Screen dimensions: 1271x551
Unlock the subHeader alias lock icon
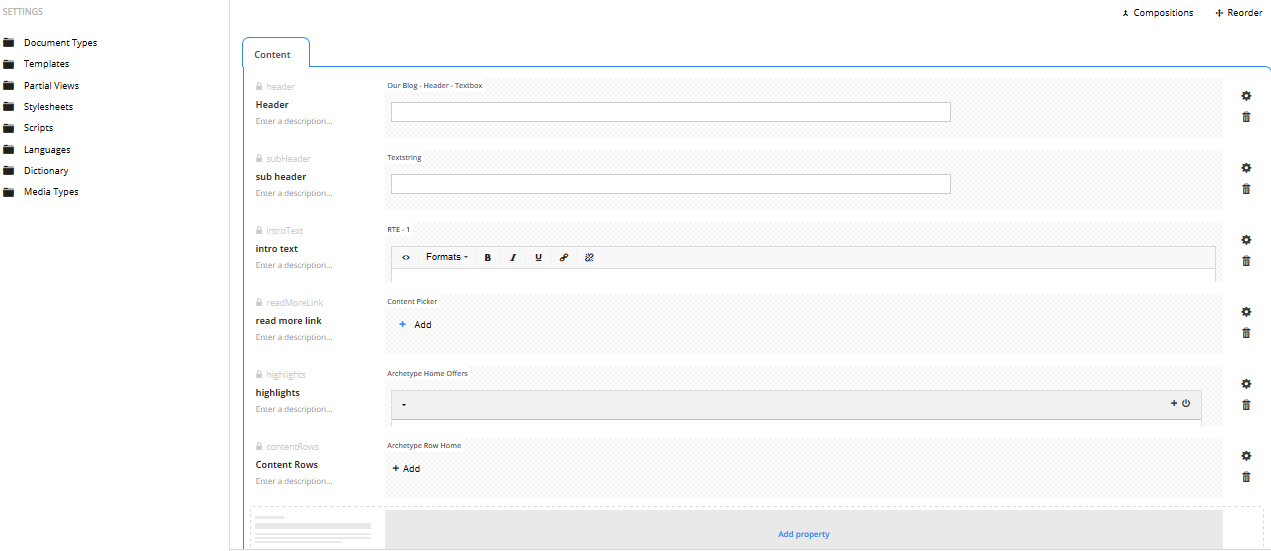point(259,159)
